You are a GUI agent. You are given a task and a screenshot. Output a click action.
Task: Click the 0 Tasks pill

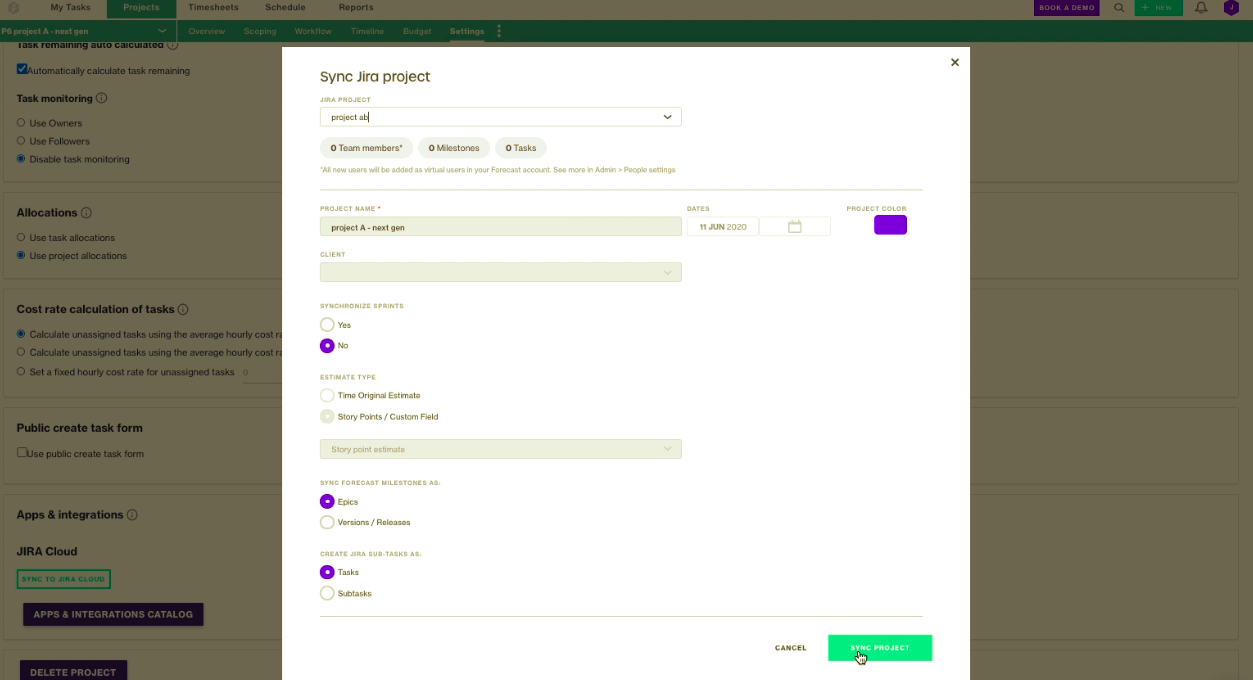521,148
